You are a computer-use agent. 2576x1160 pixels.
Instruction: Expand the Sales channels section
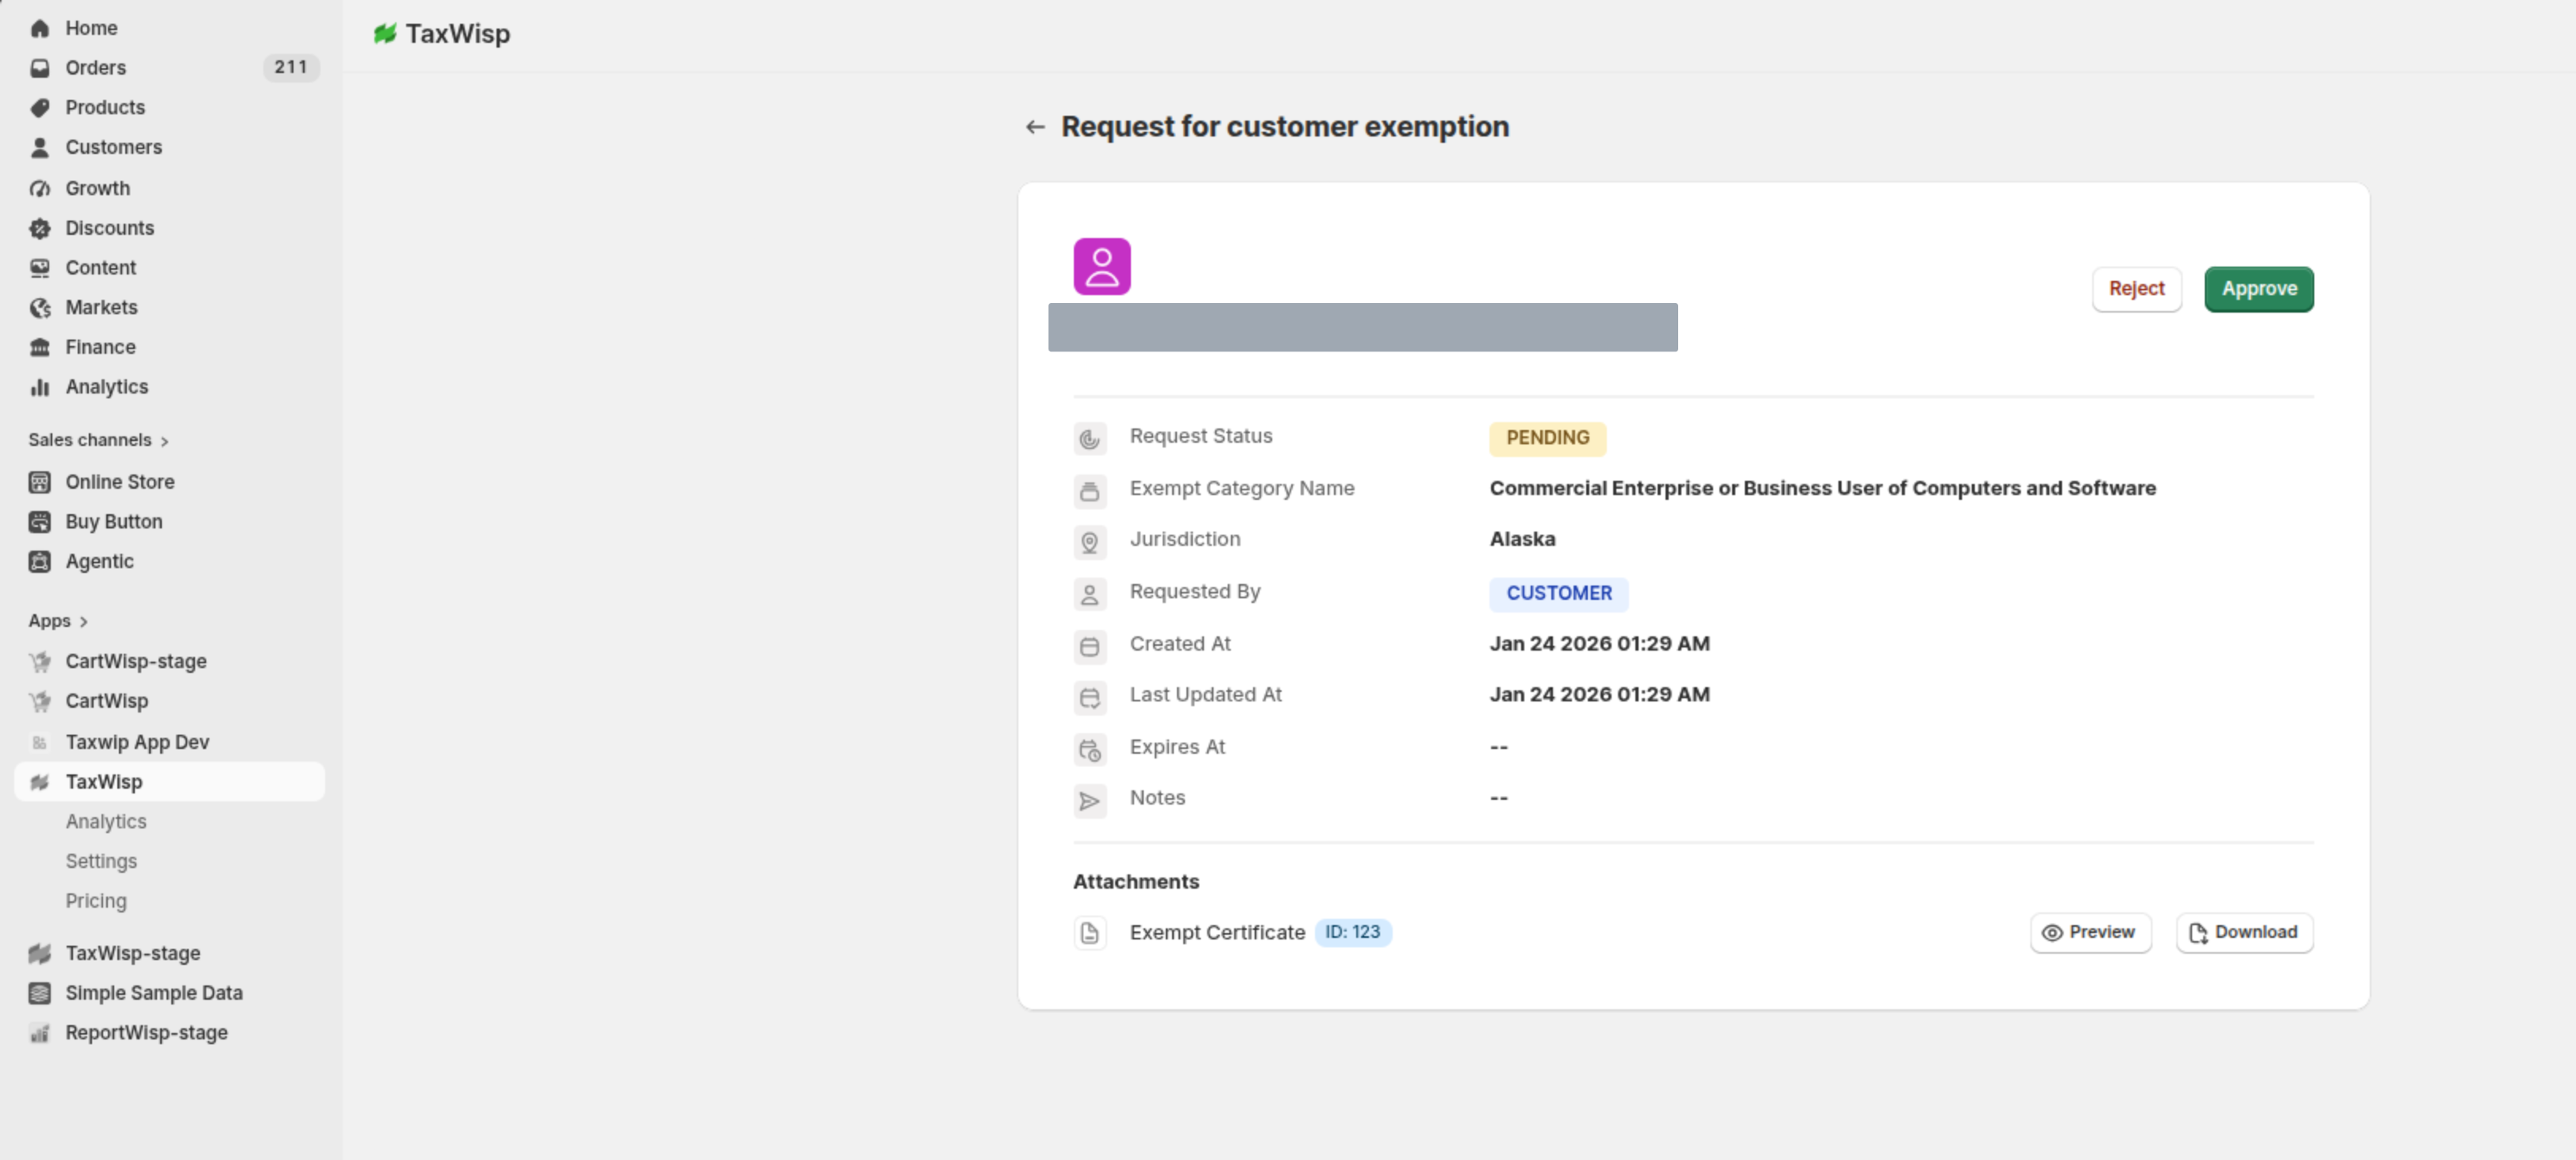click(98, 440)
